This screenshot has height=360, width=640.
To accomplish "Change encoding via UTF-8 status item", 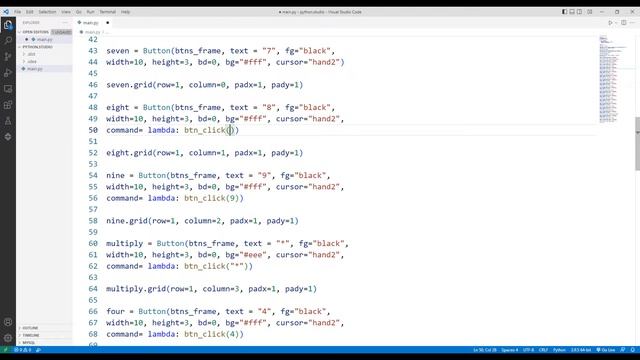I will pyautogui.click(x=528, y=350).
